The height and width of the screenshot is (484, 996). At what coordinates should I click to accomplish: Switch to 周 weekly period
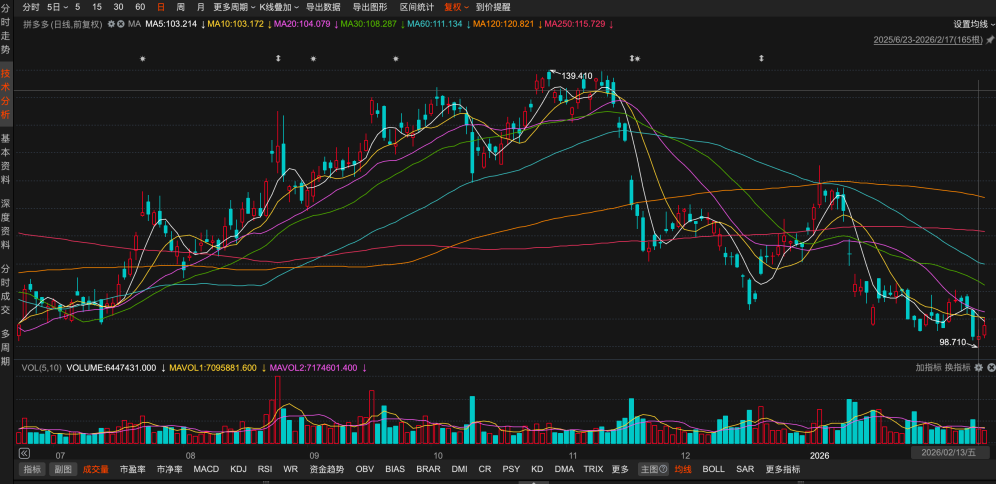tap(181, 7)
